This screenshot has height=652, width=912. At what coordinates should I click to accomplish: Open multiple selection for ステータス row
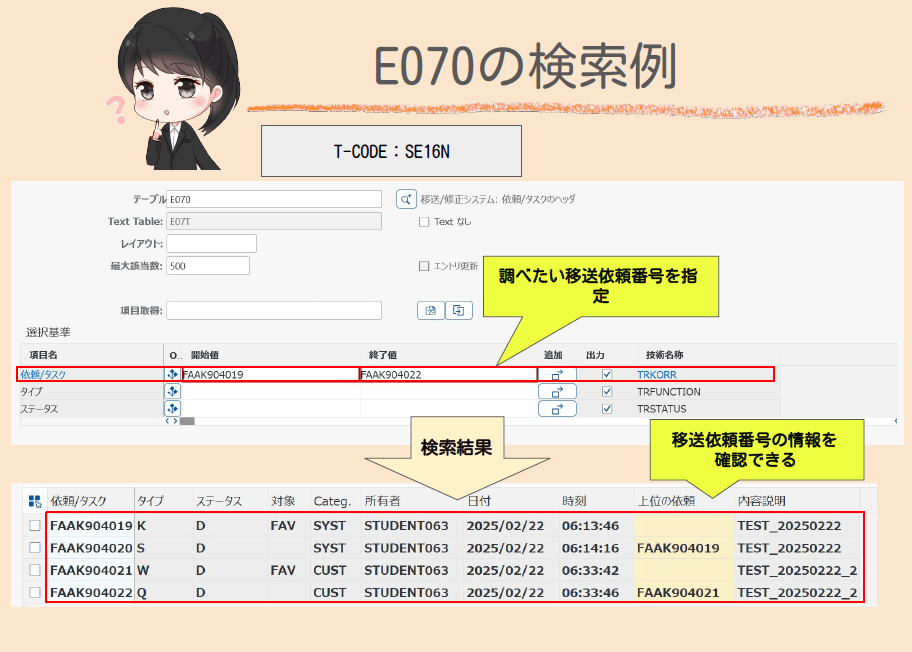[173, 408]
